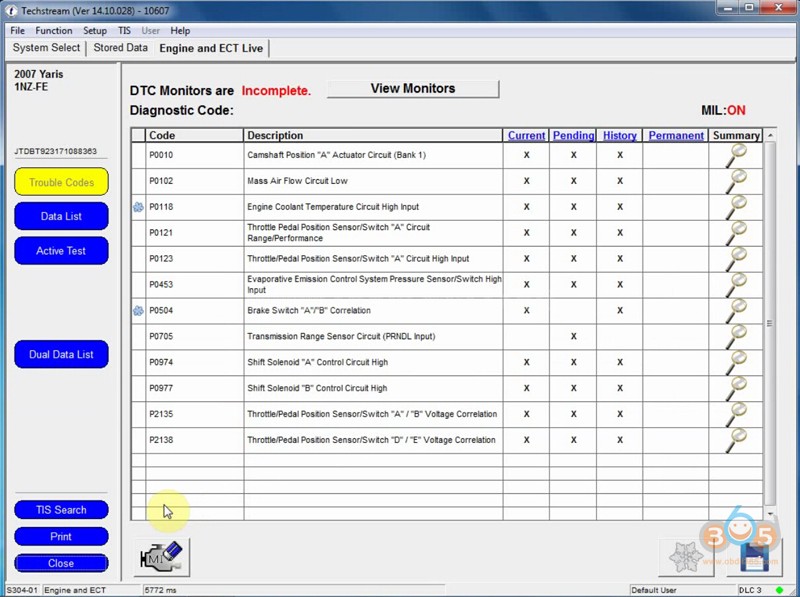The image size is (800, 597).
Task: Sort by the History column link
Action: pos(619,135)
